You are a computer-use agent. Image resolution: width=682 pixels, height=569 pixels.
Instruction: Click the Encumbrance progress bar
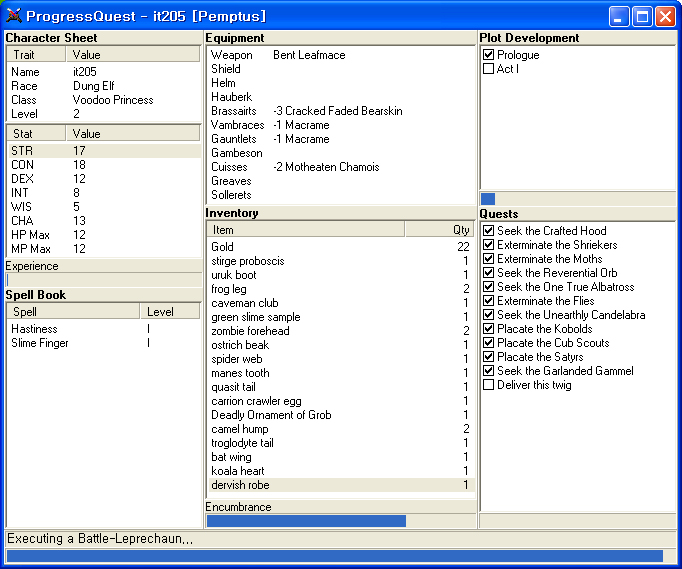pos(341,521)
